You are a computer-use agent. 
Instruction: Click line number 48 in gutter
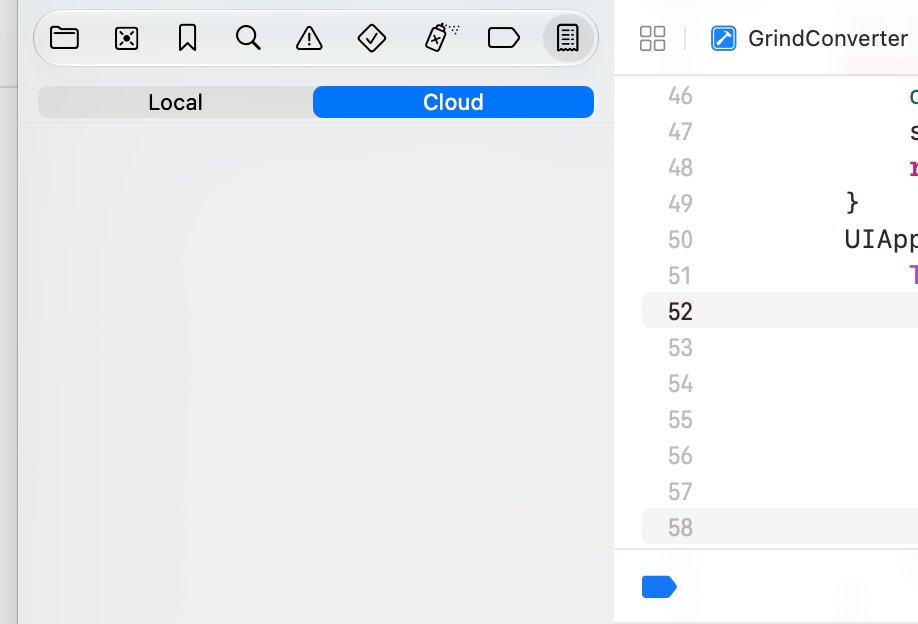[680, 168]
